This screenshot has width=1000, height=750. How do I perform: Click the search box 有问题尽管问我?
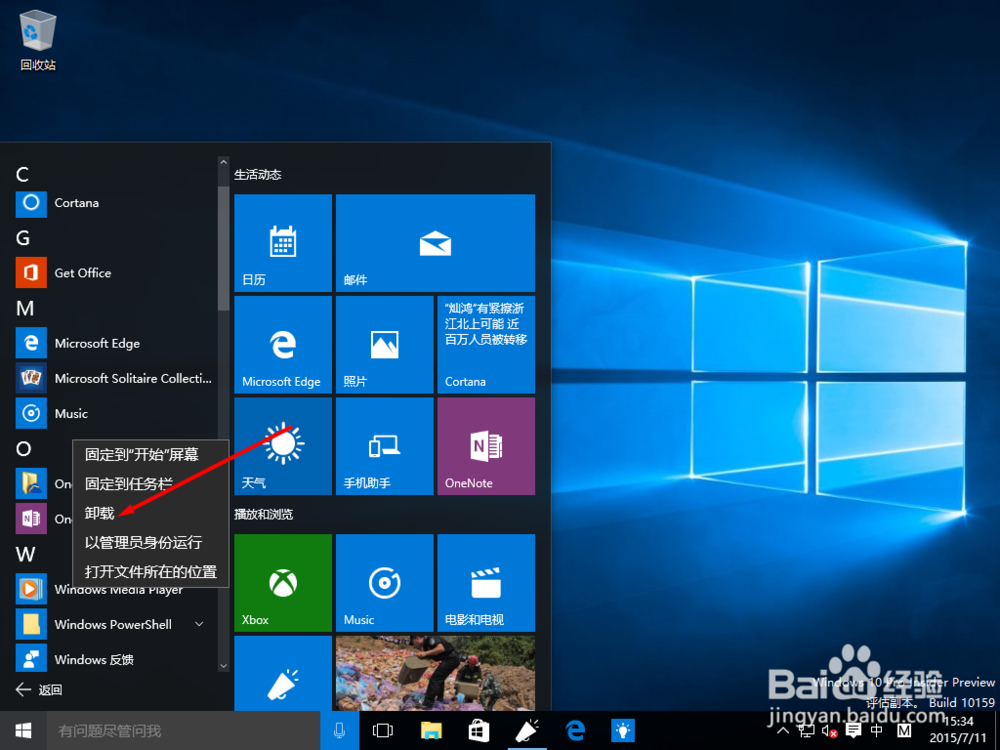click(x=184, y=730)
